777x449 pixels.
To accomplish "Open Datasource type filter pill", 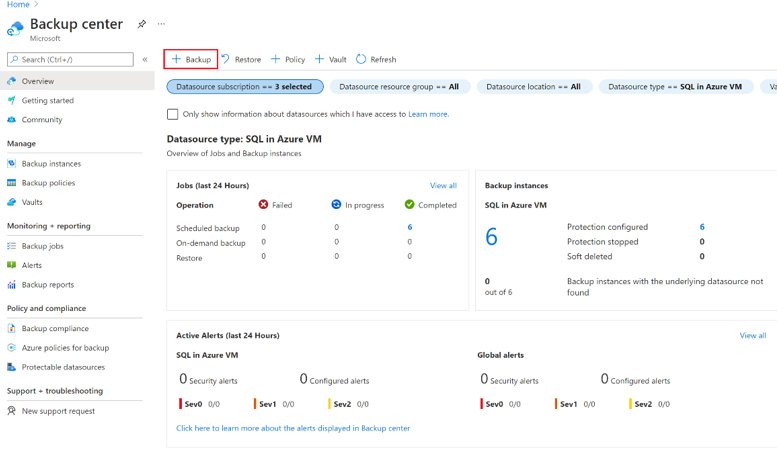I will (x=676, y=87).
